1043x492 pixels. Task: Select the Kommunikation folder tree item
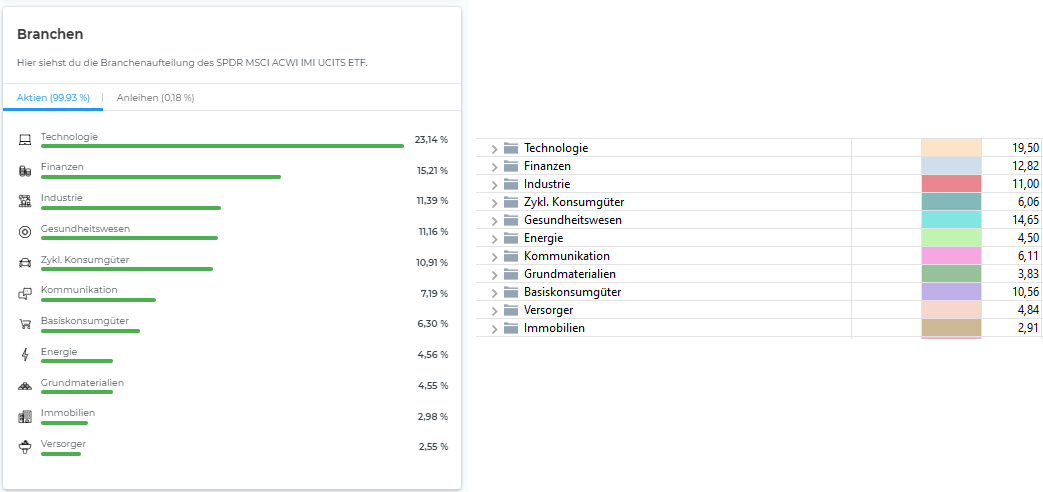pyautogui.click(x=566, y=256)
